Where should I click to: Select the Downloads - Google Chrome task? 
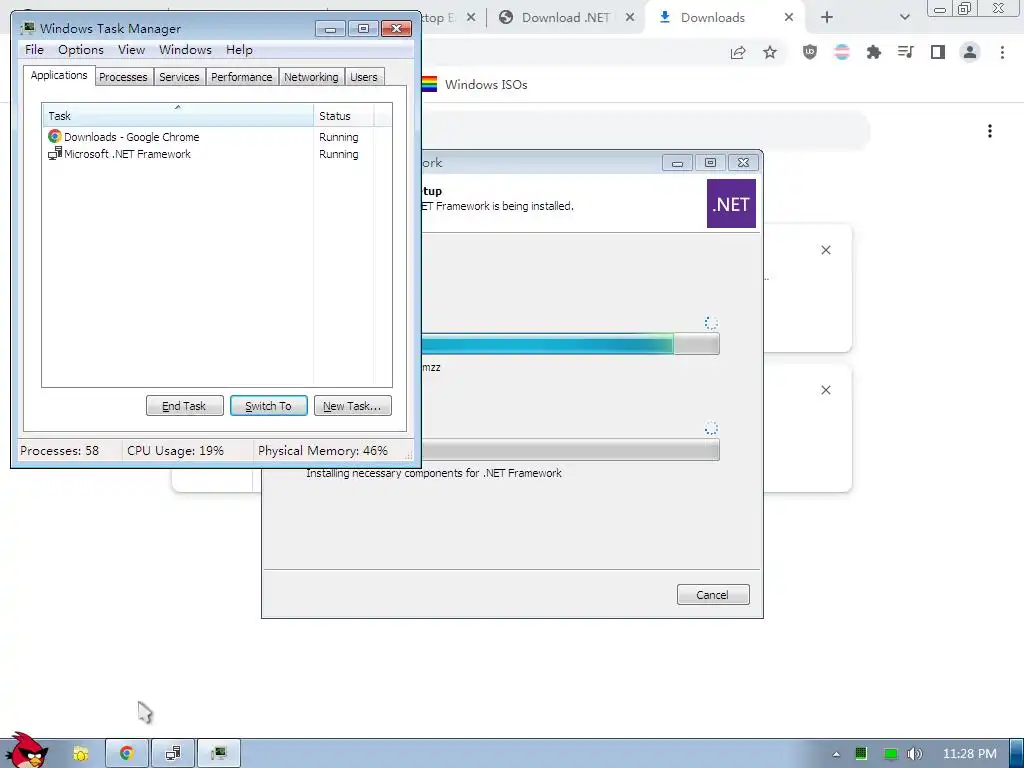[x=123, y=136]
